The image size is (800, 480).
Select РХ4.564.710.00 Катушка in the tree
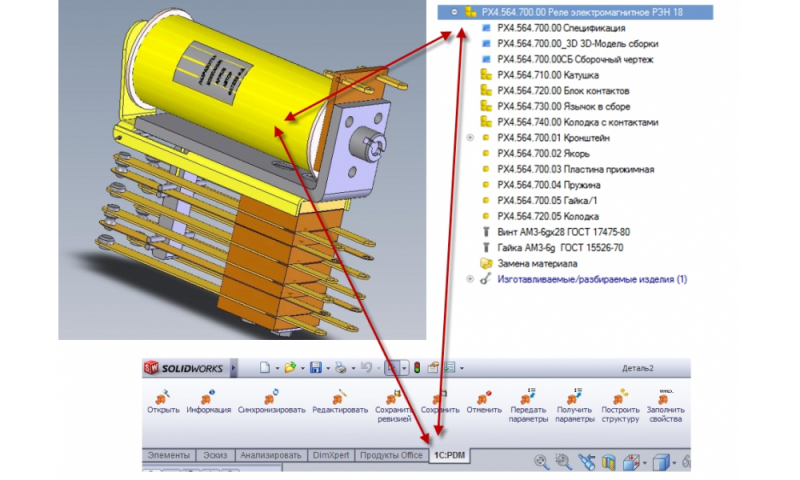click(547, 75)
